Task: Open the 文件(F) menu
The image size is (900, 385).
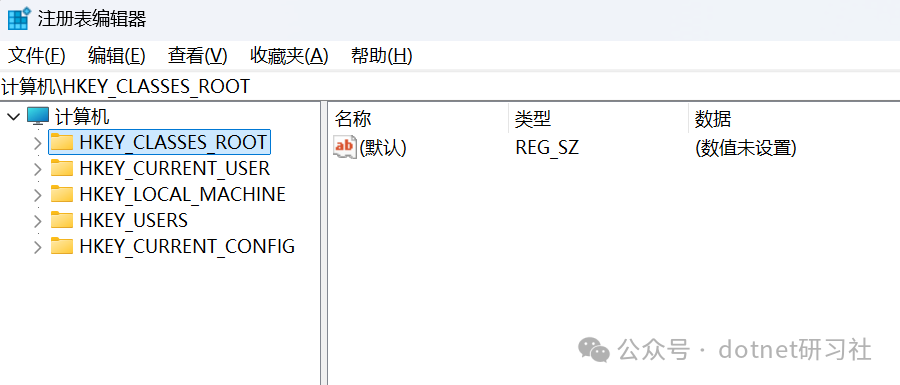Action: point(37,56)
